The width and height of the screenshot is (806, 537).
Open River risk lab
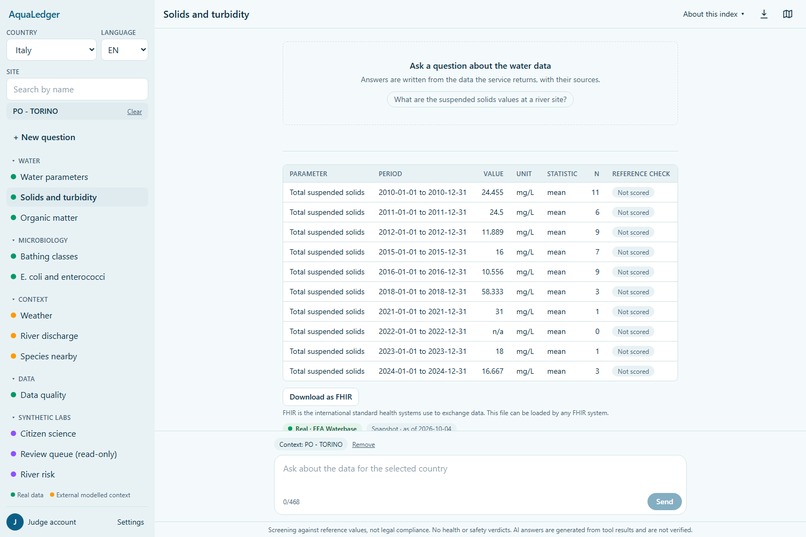tap(77, 475)
